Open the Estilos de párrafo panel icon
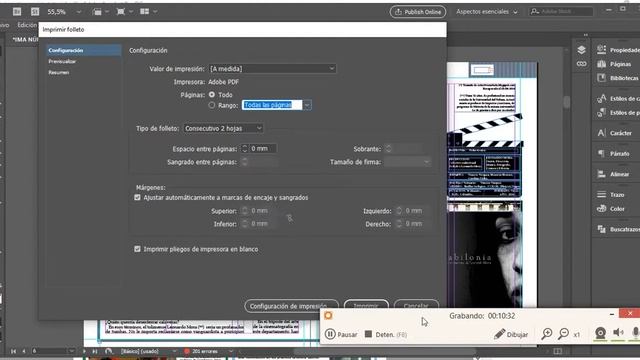This screenshot has height=360, width=640. click(x=601, y=112)
